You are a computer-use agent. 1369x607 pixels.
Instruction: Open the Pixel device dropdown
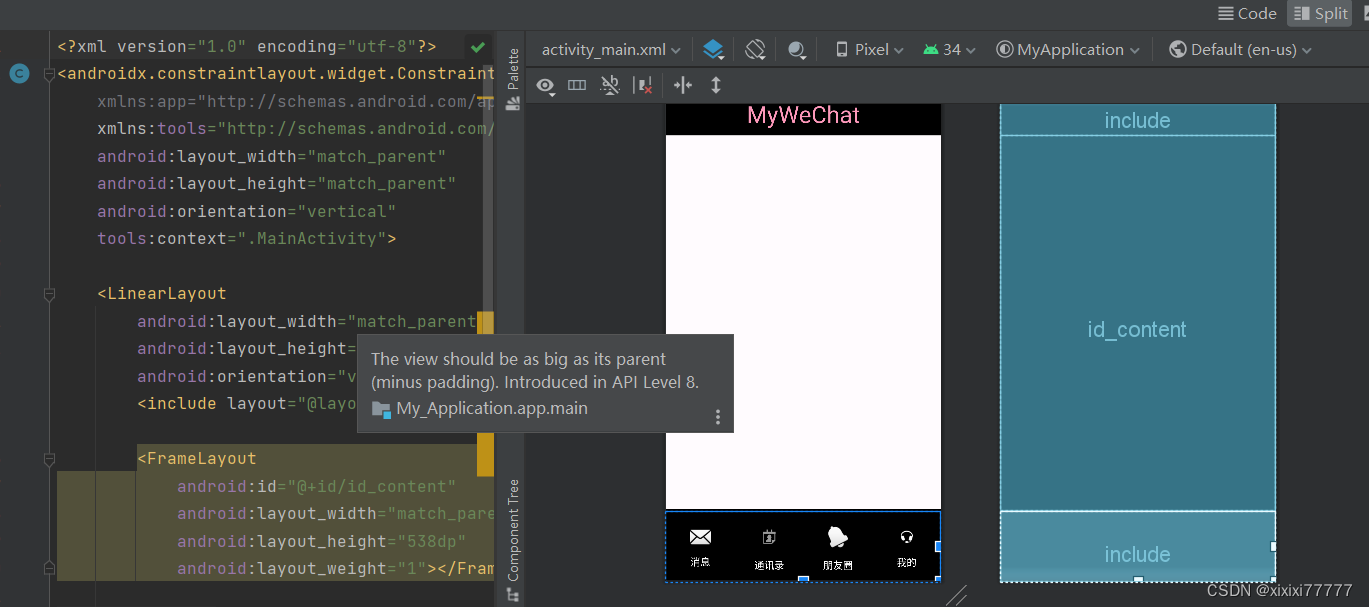click(x=868, y=49)
